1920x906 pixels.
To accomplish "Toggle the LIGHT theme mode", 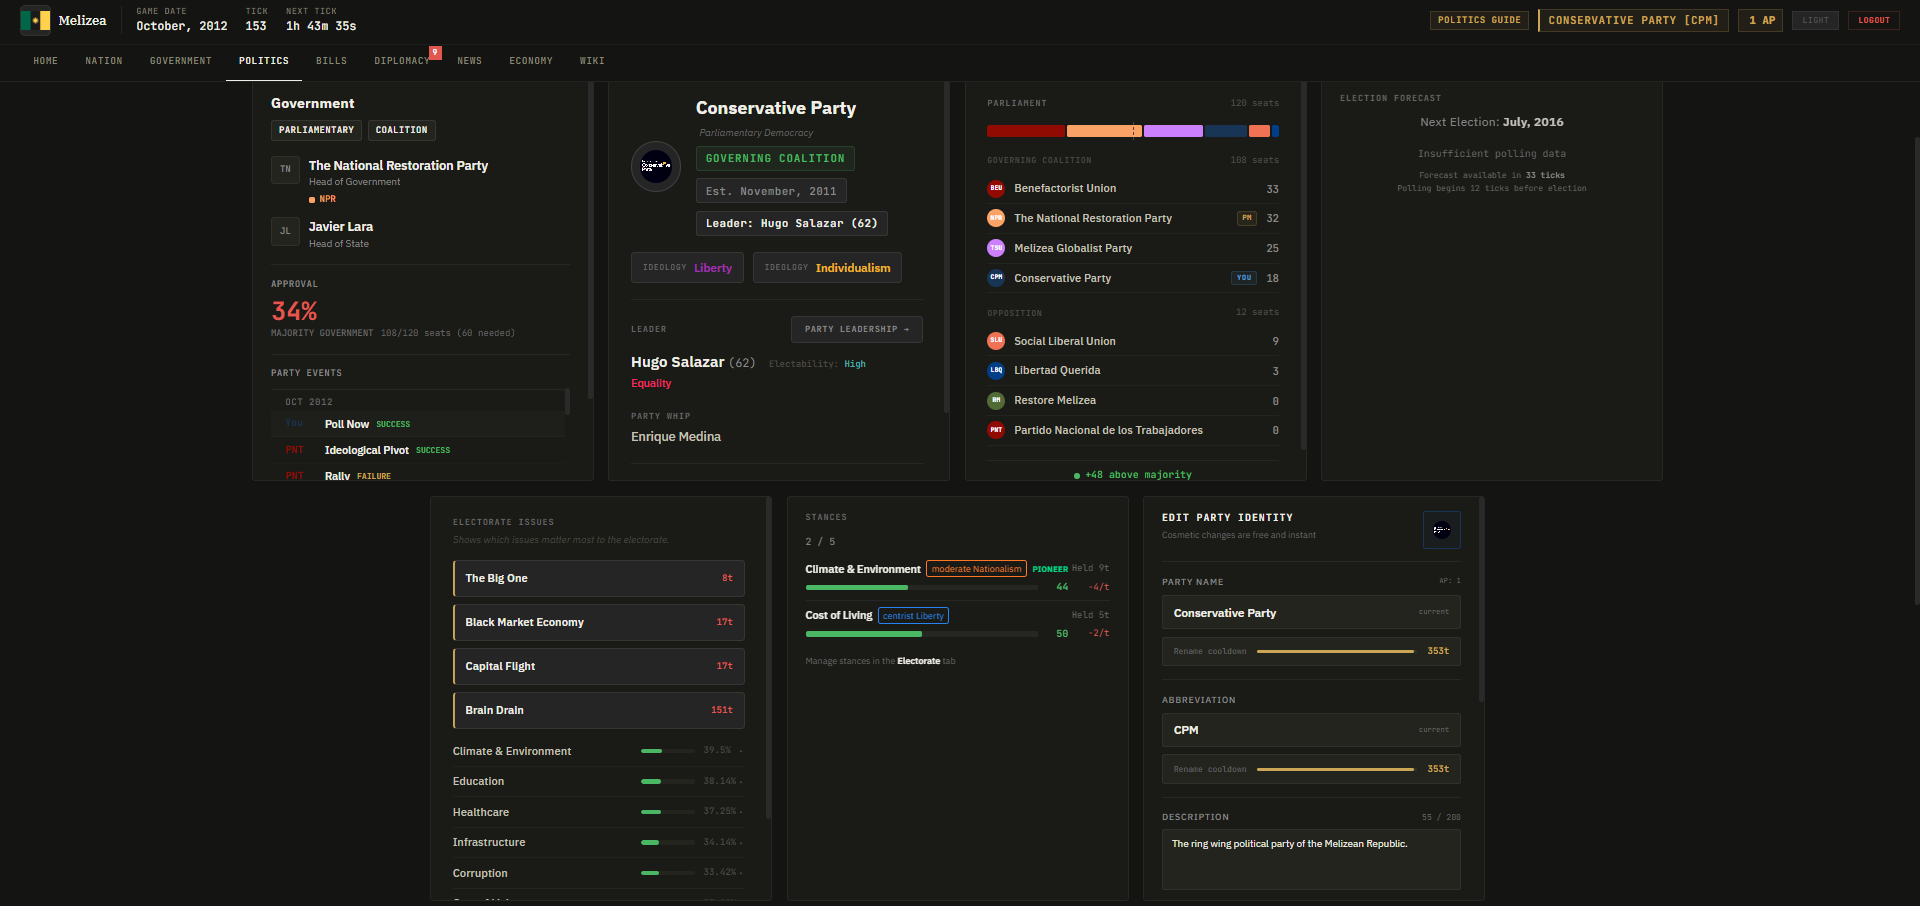I will point(1815,20).
